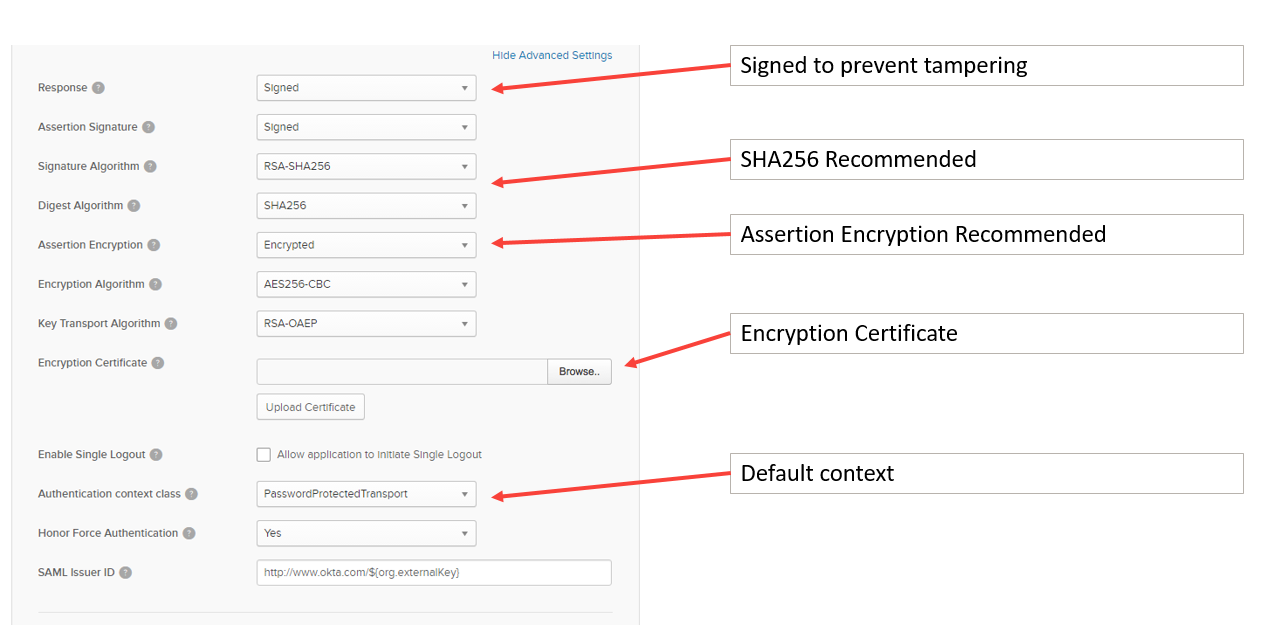Screen dimensions: 1271x630
Task: Click the Upload Certificate button
Action: click(x=311, y=407)
